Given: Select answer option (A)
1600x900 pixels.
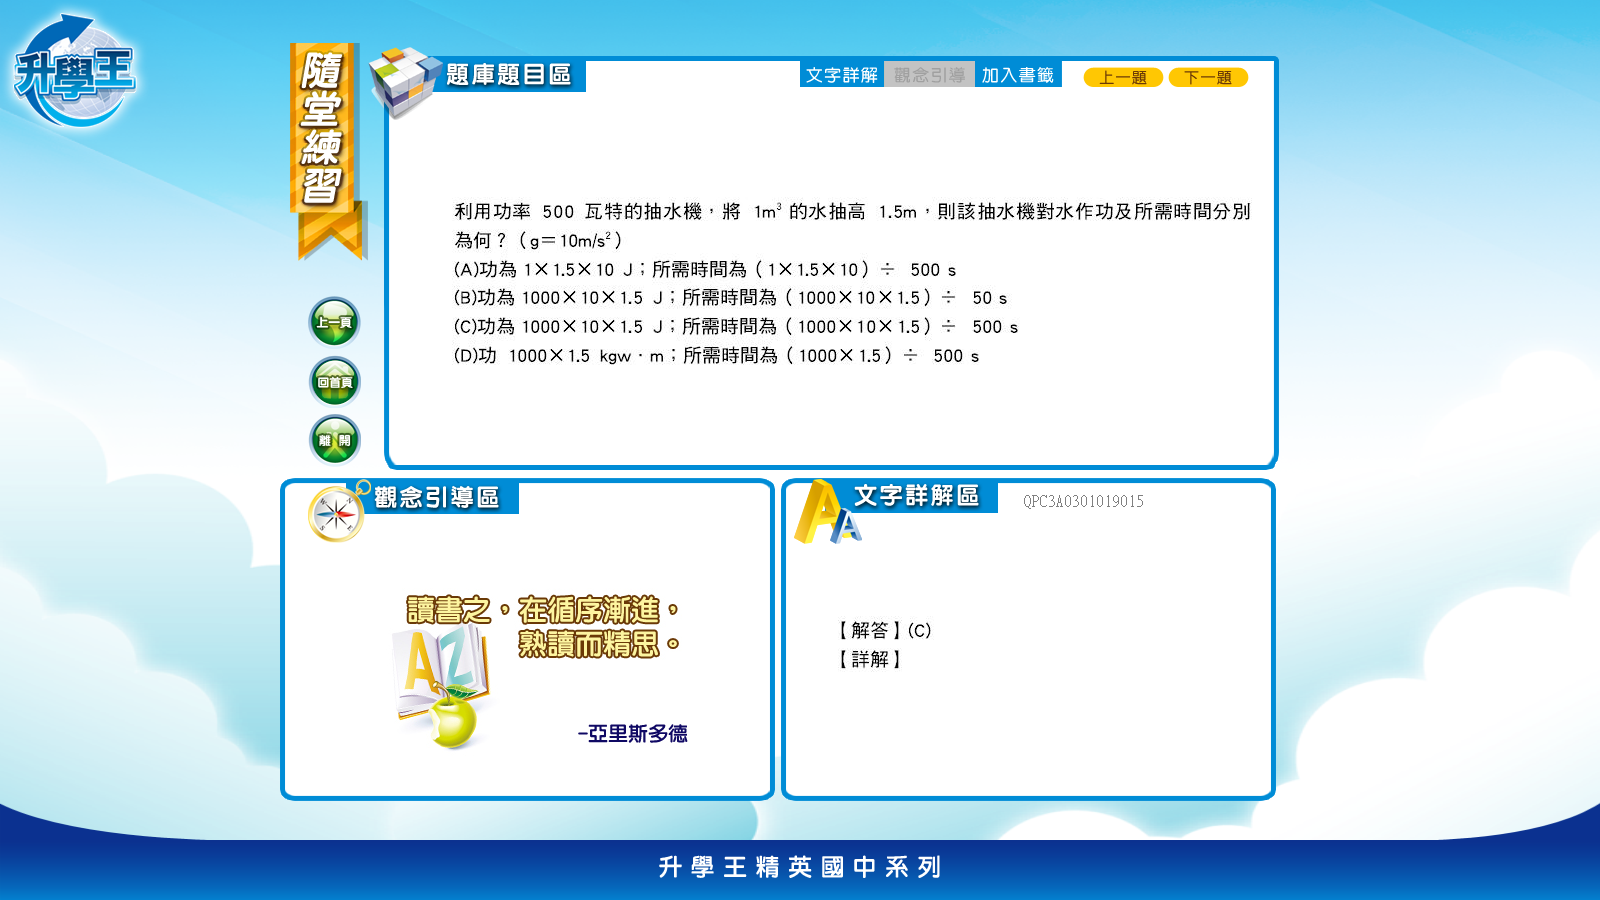Looking at the screenshot, I should 704,270.
